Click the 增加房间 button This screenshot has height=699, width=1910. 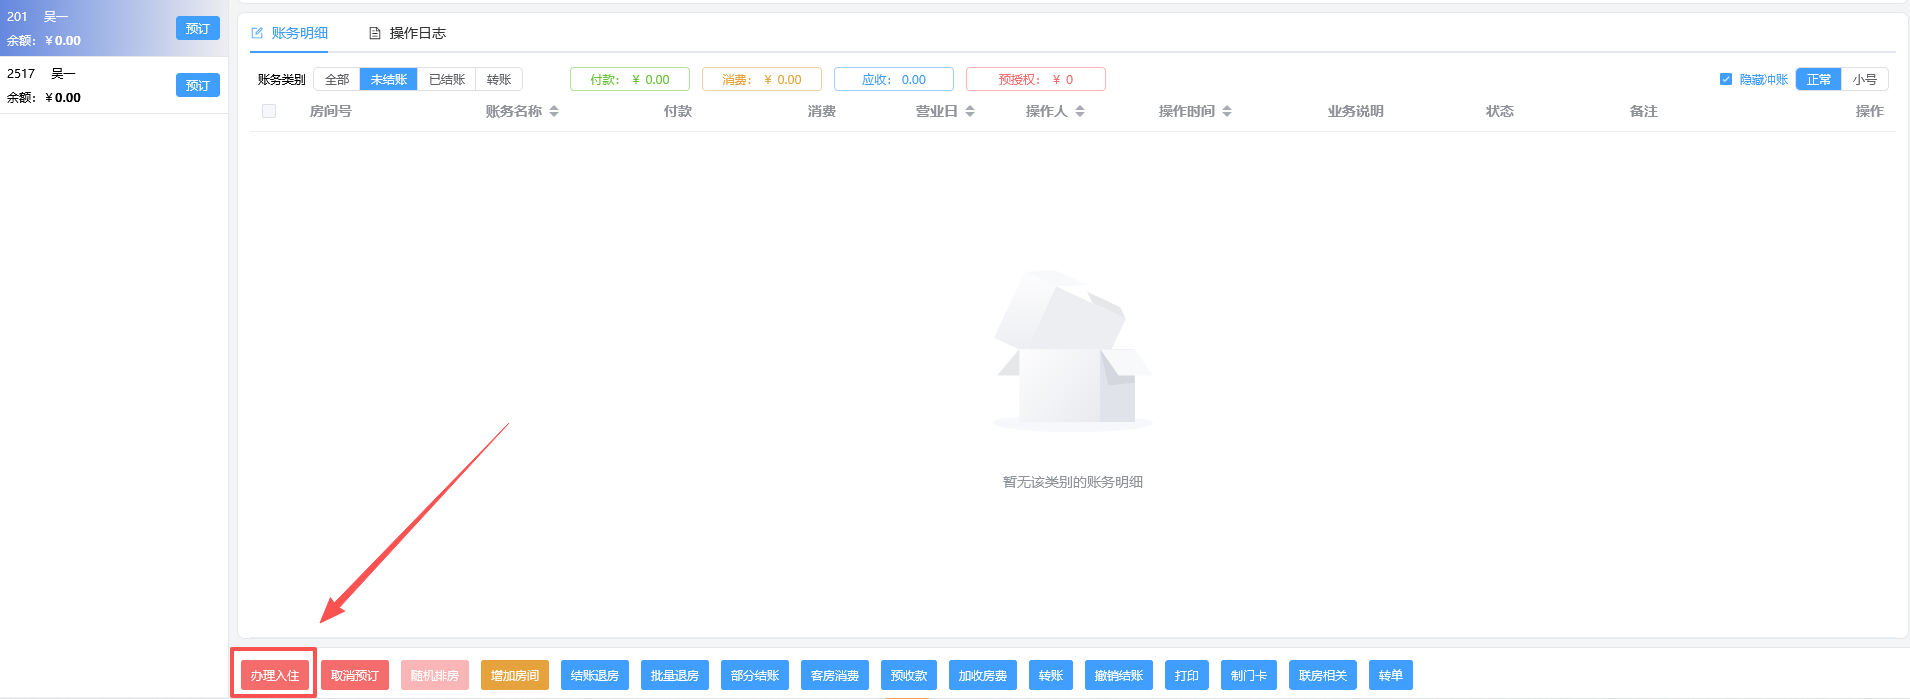[x=515, y=675]
